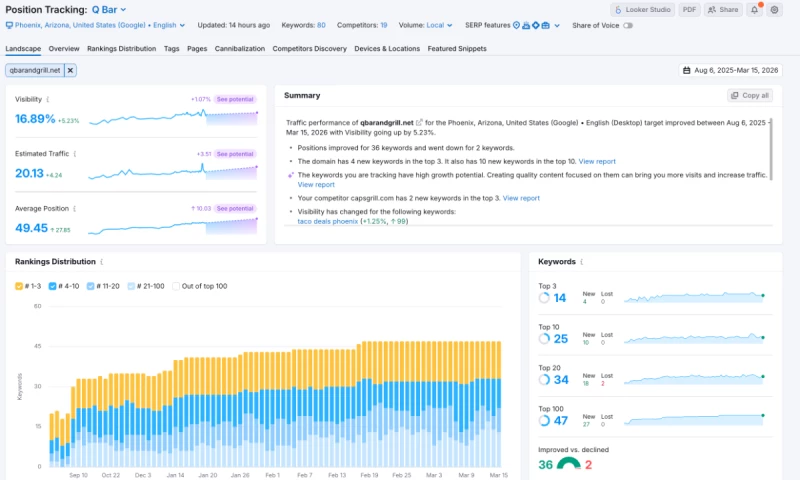
Task: Open settings via the gear icon
Action: 774,10
